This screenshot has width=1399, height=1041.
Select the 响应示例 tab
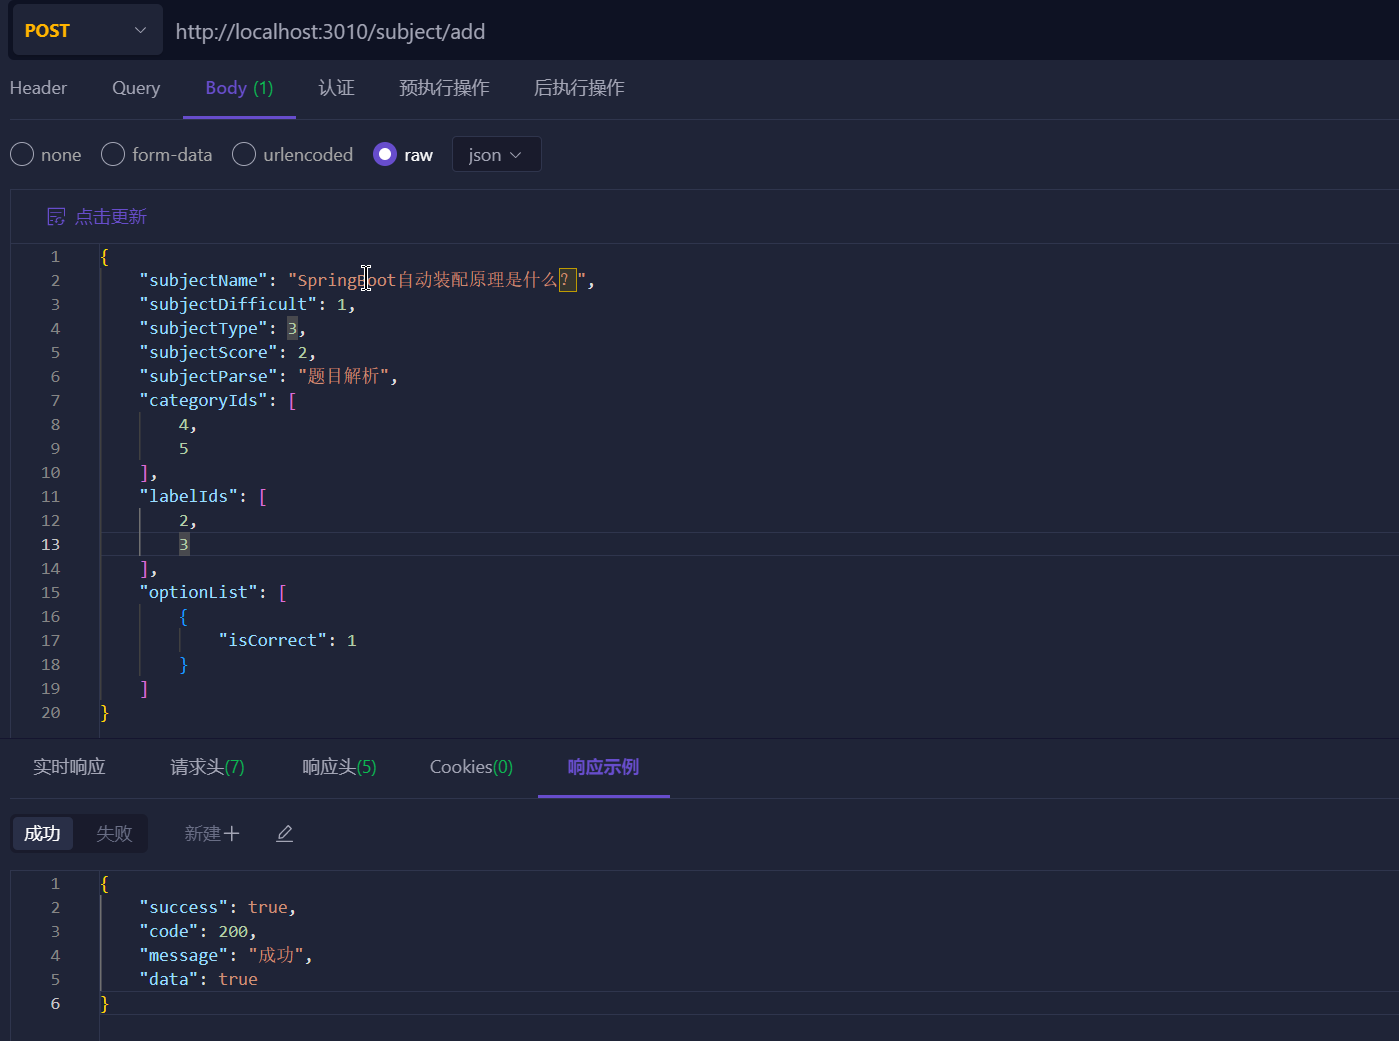pos(603,767)
